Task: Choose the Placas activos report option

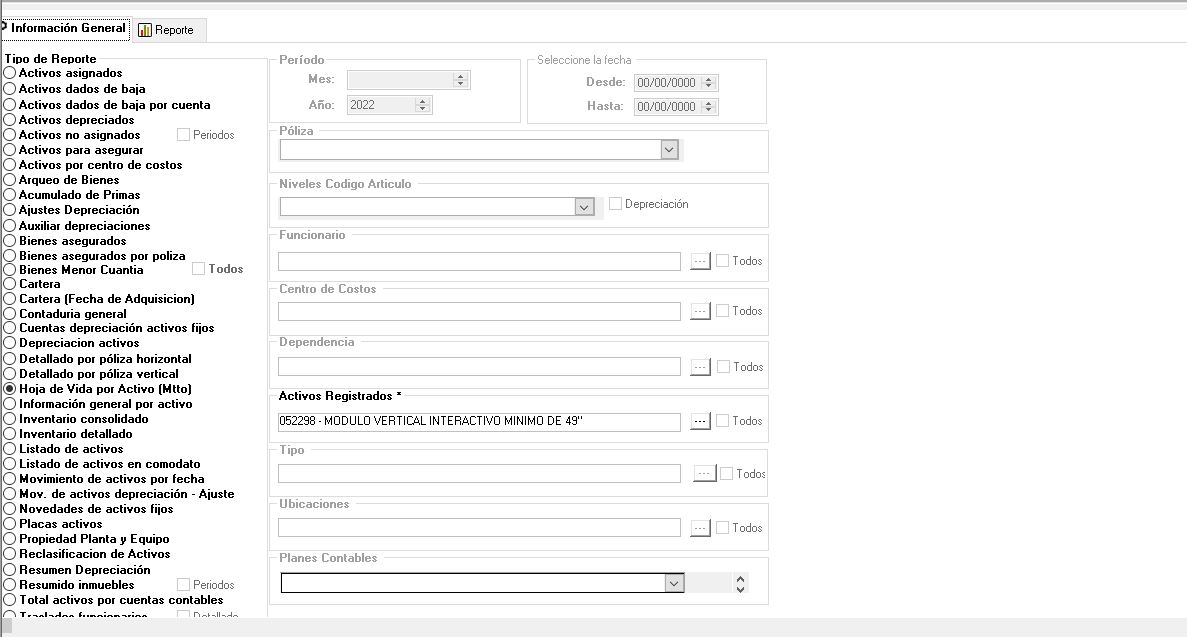Action: click(10, 524)
